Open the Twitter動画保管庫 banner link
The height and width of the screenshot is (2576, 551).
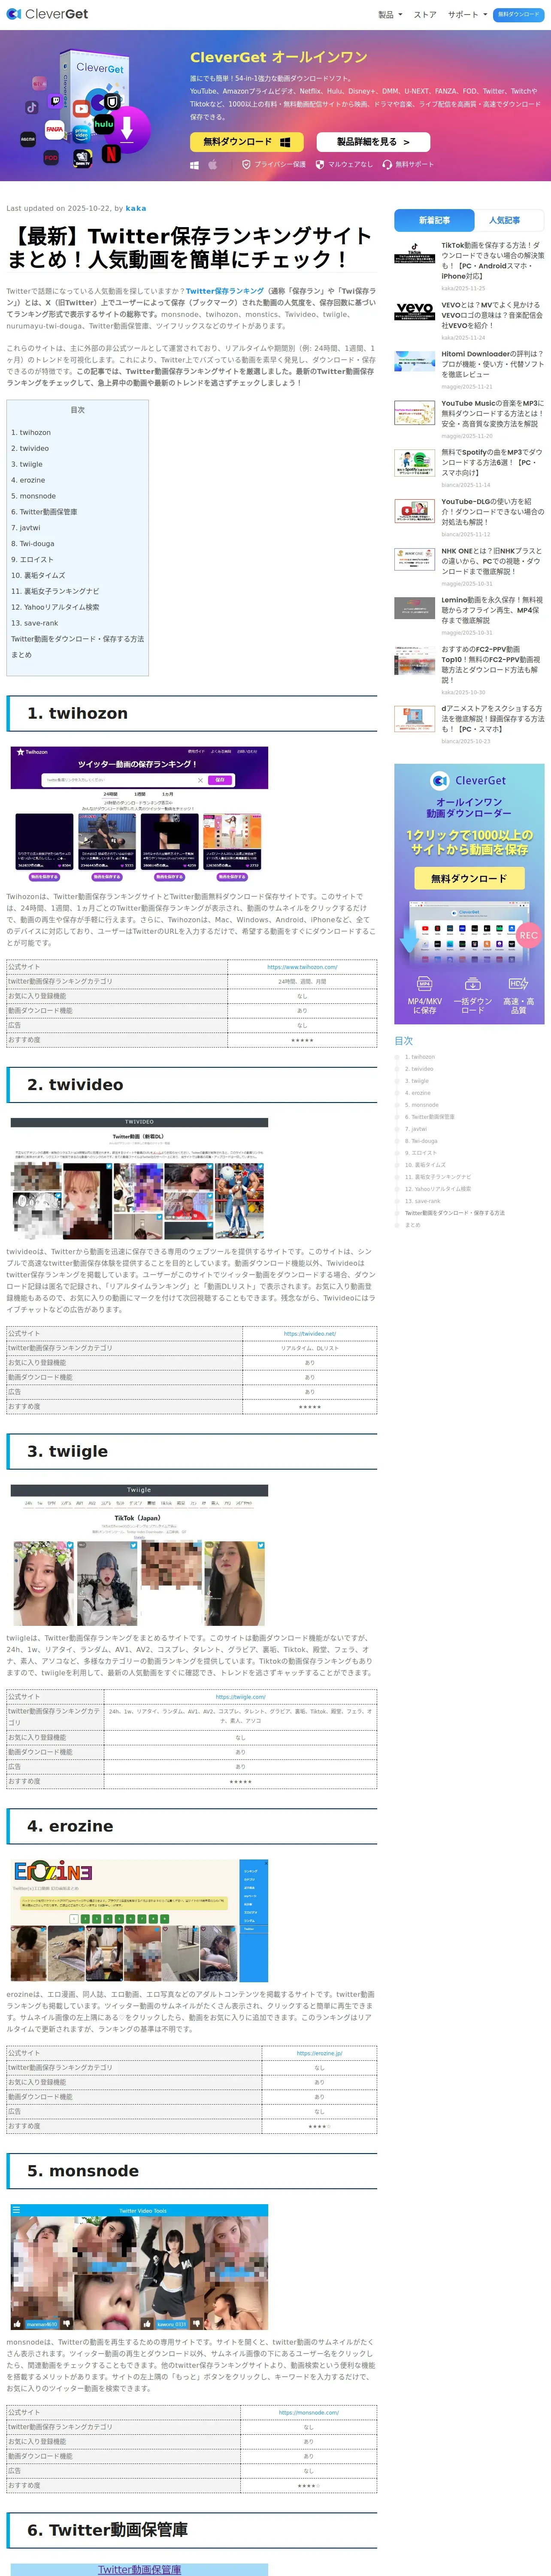click(139, 2569)
